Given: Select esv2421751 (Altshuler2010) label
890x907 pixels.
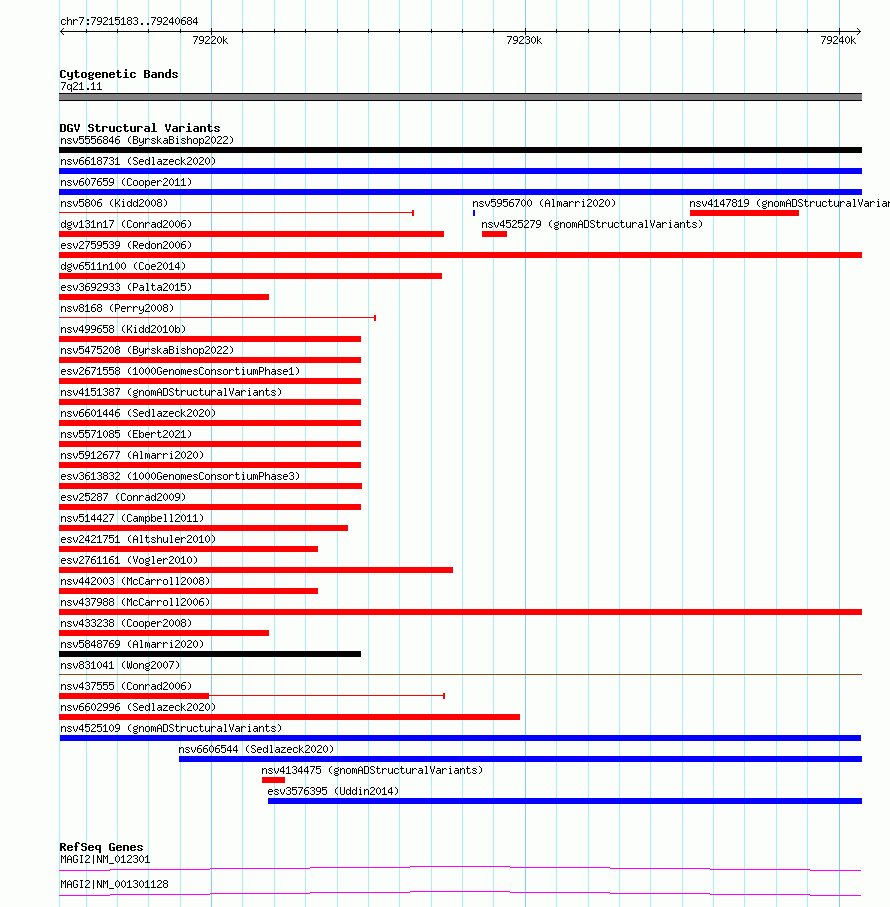Looking at the screenshot, I should coord(138,540).
